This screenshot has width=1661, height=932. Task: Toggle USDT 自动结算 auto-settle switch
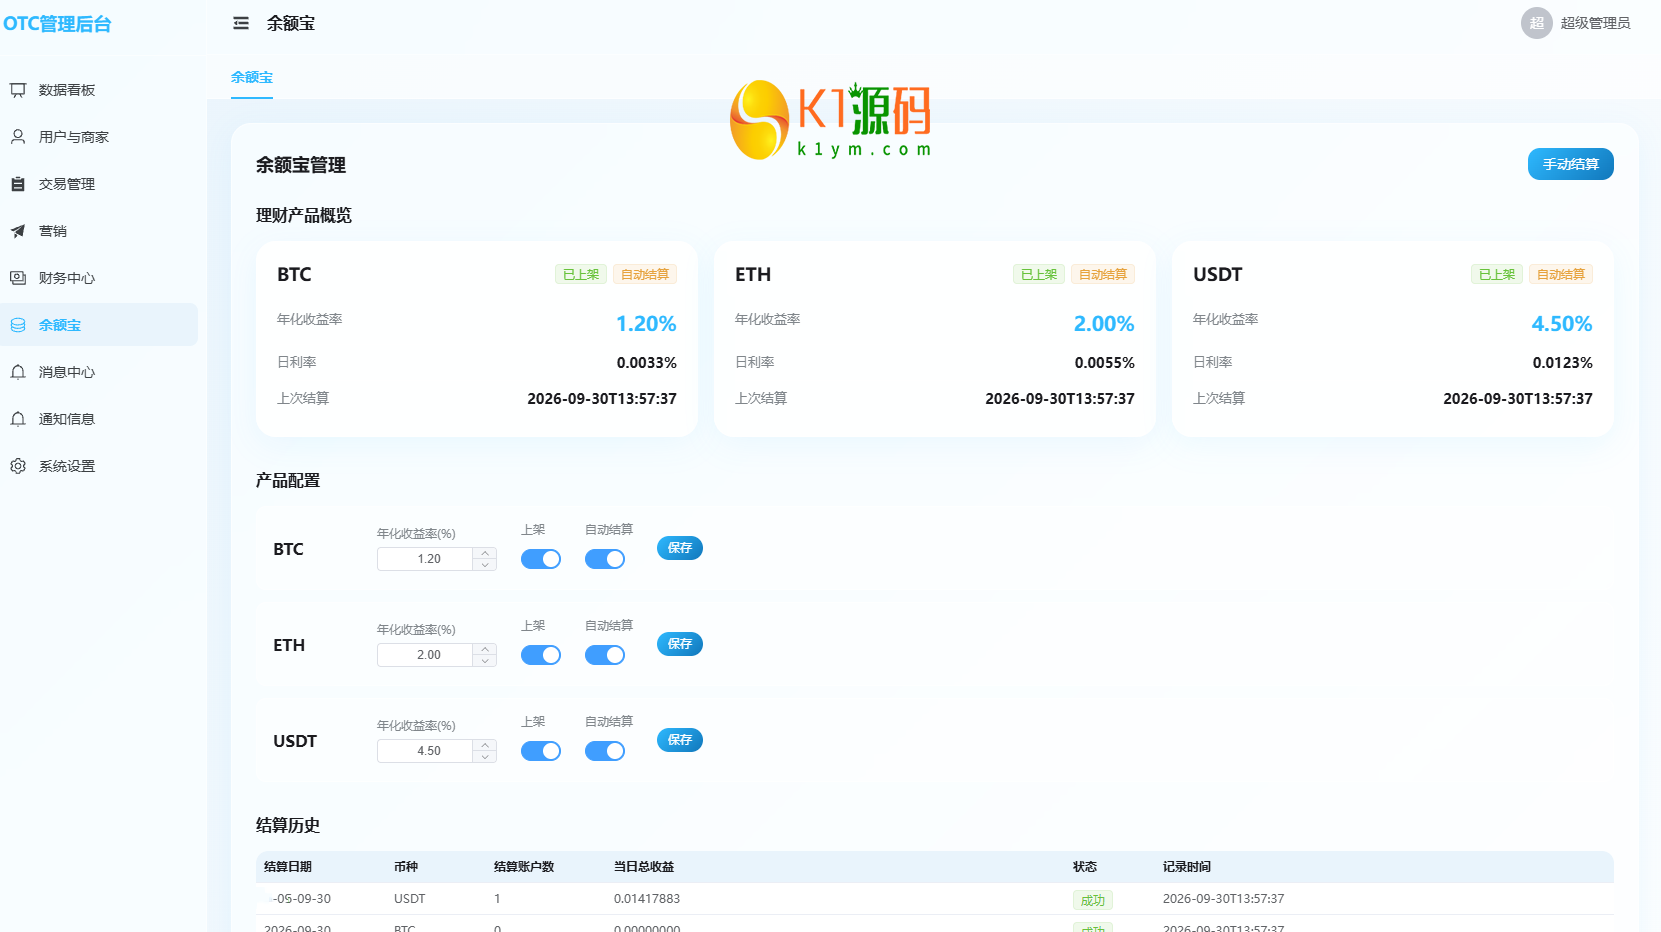point(605,751)
